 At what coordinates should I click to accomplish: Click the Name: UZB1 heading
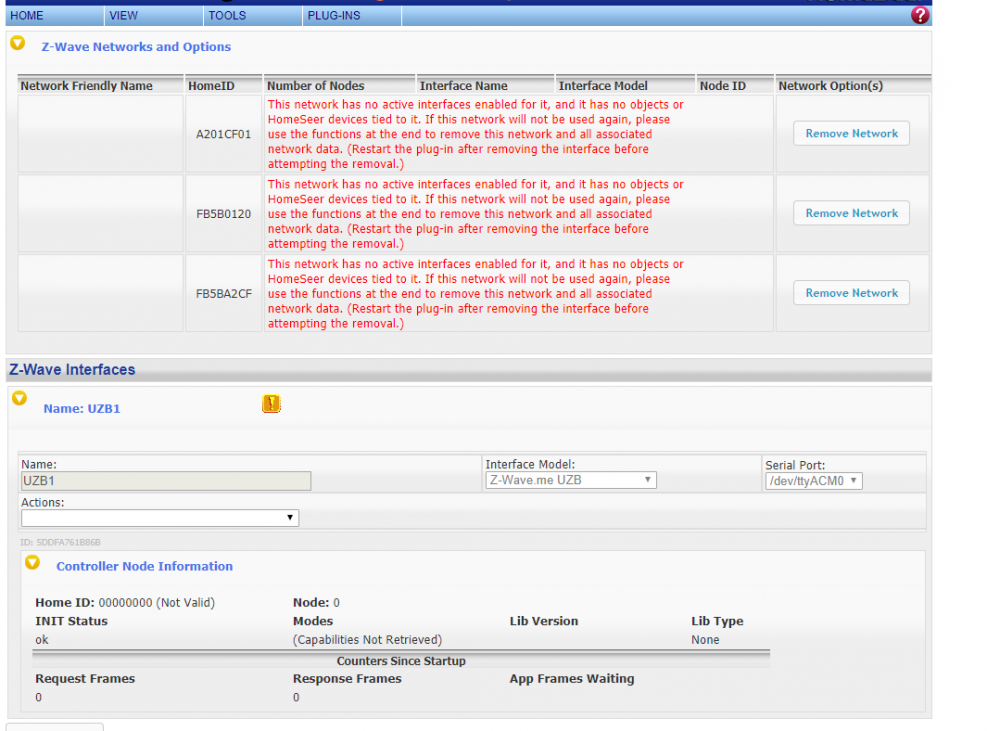[82, 409]
